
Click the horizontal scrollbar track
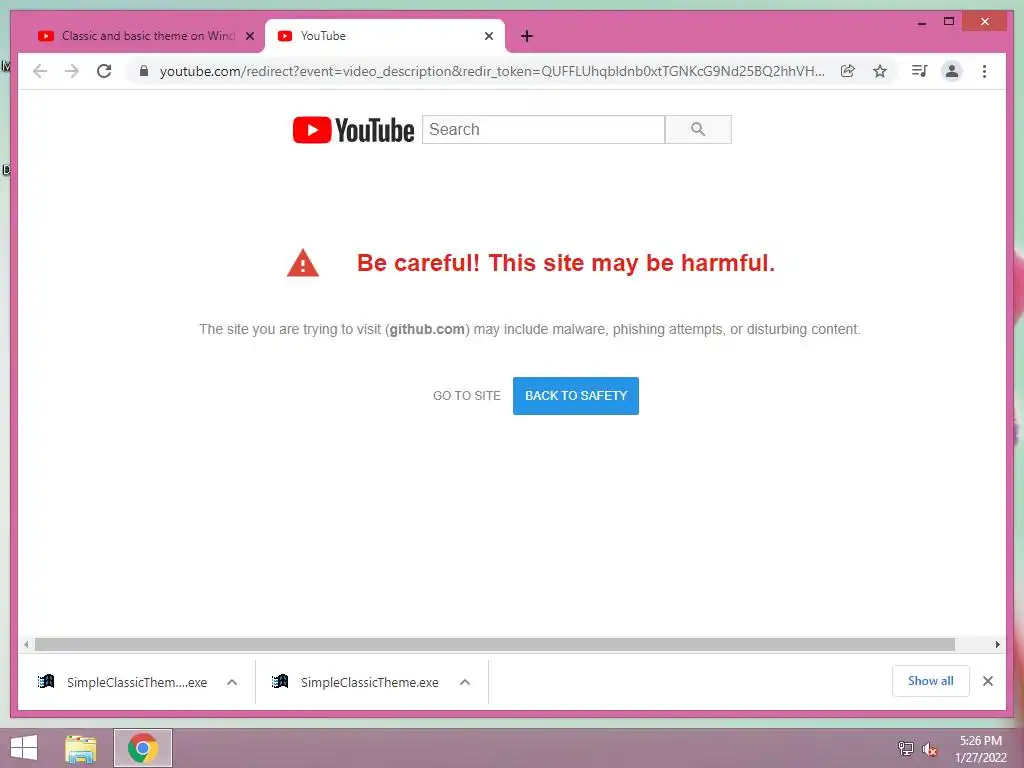pos(511,645)
